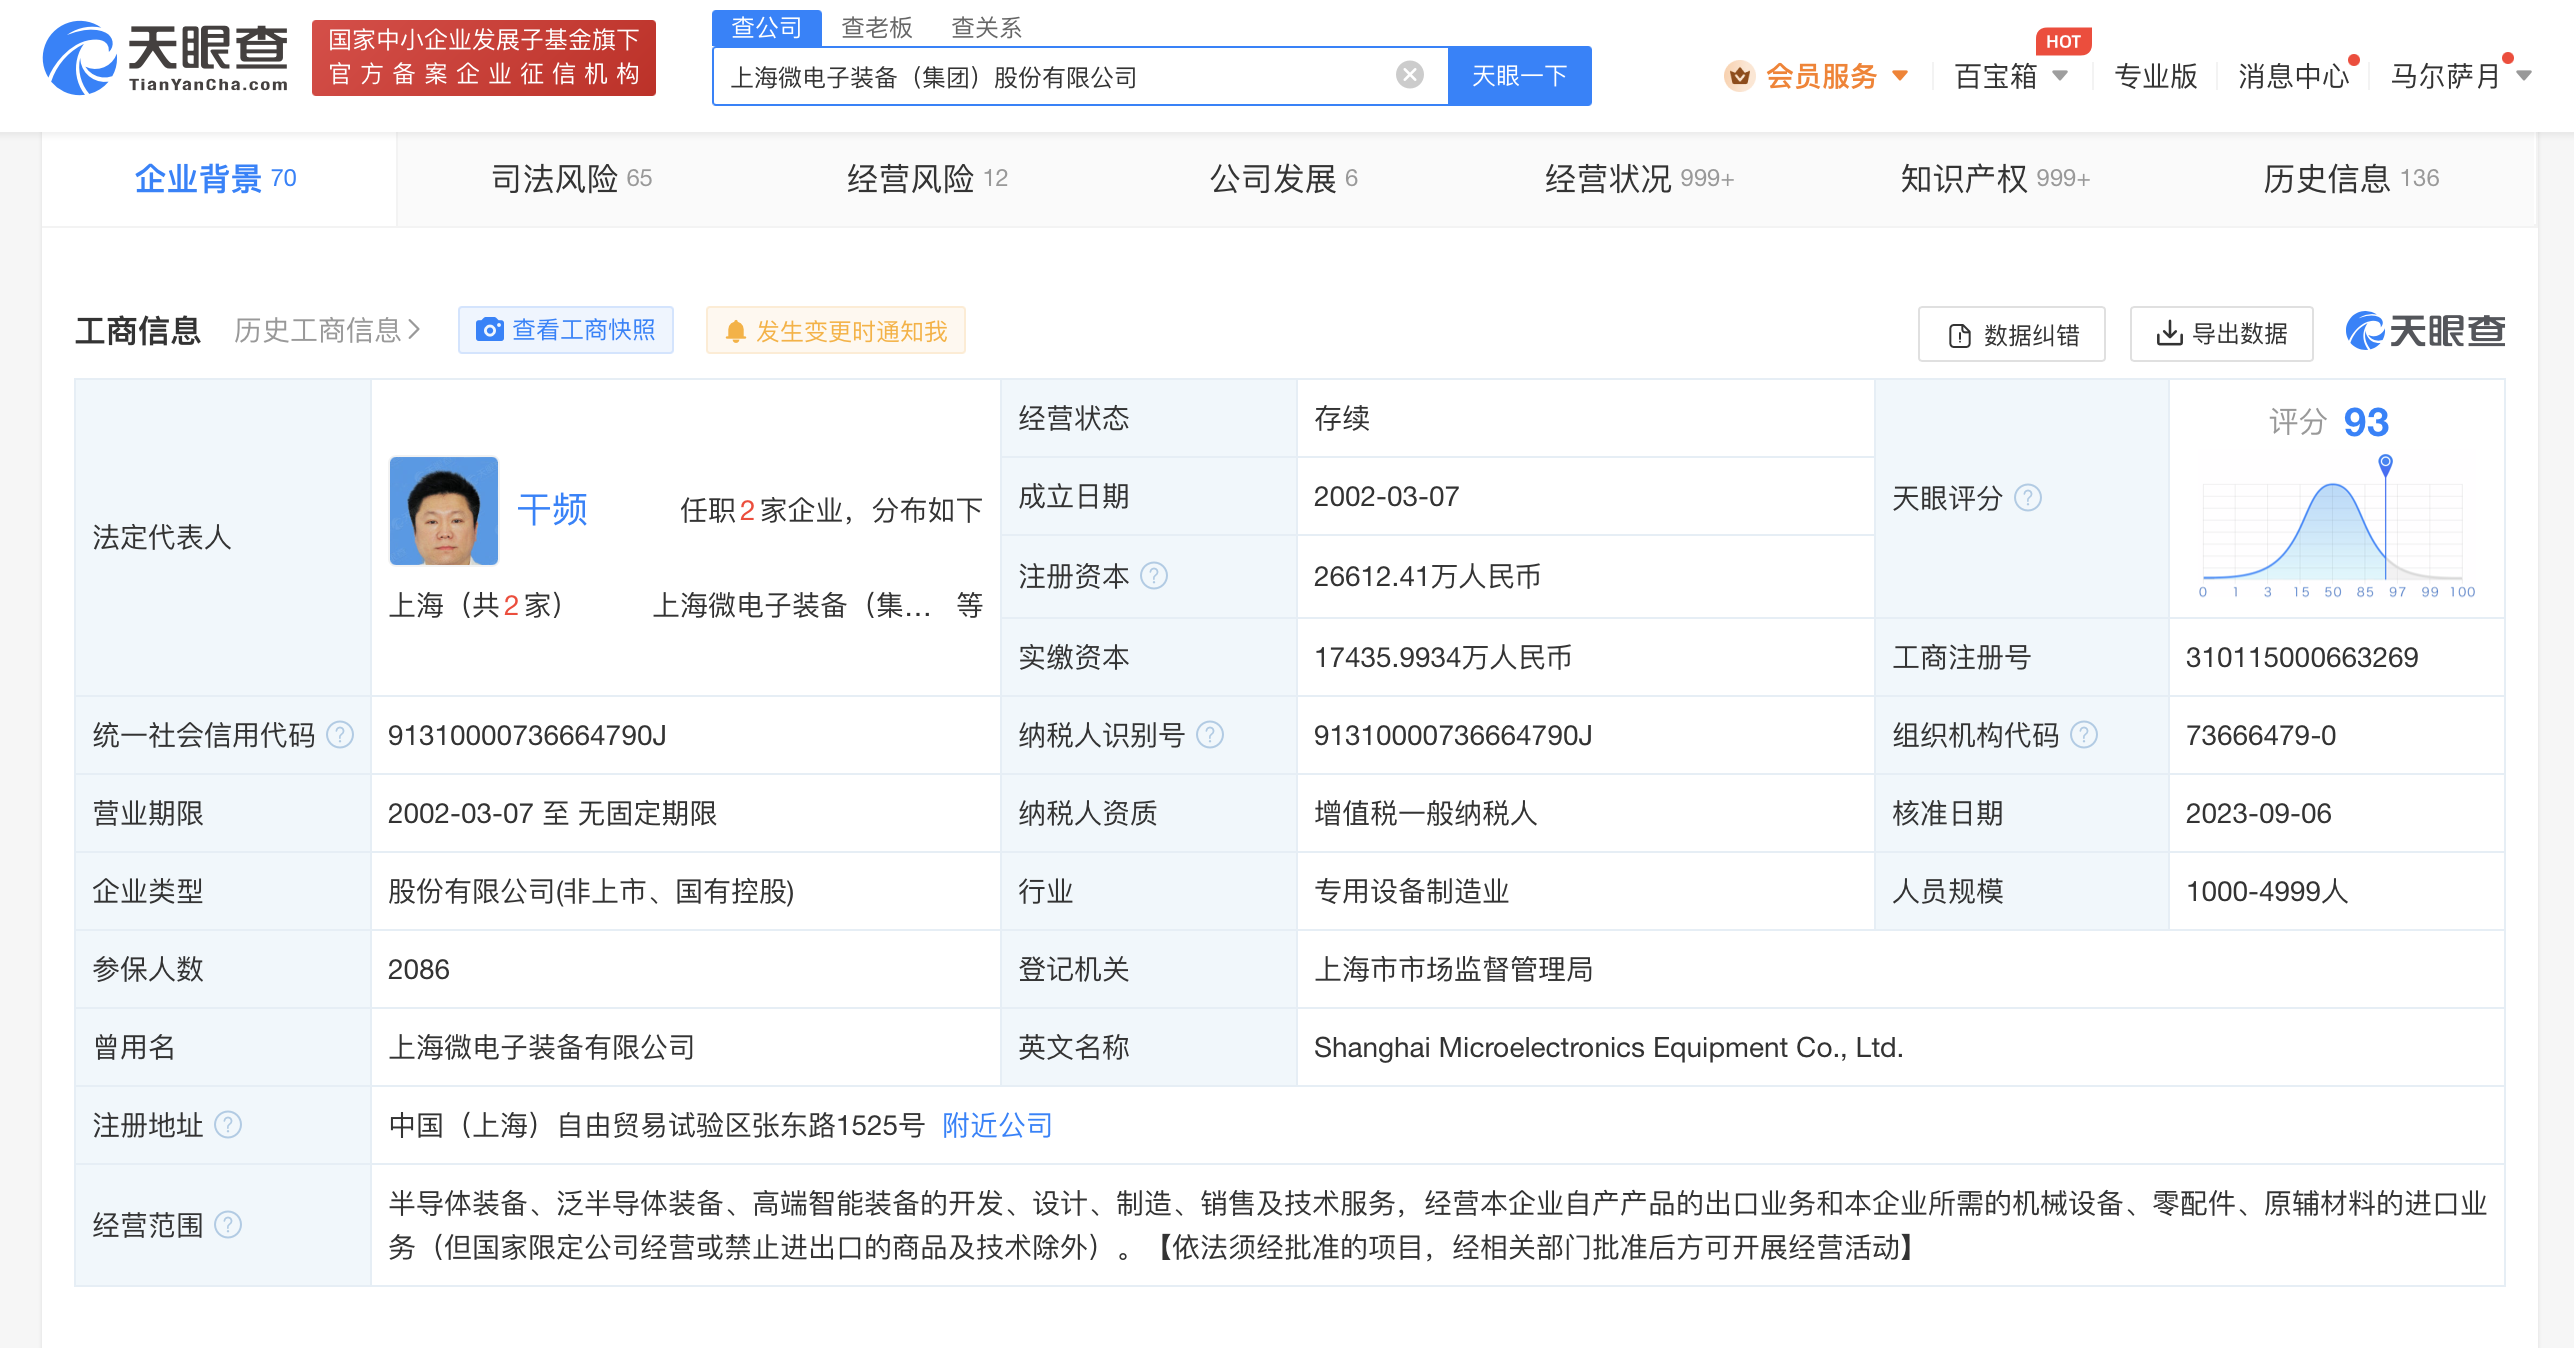
Task: Click help icon next to 注册地址
Action: click(228, 1125)
